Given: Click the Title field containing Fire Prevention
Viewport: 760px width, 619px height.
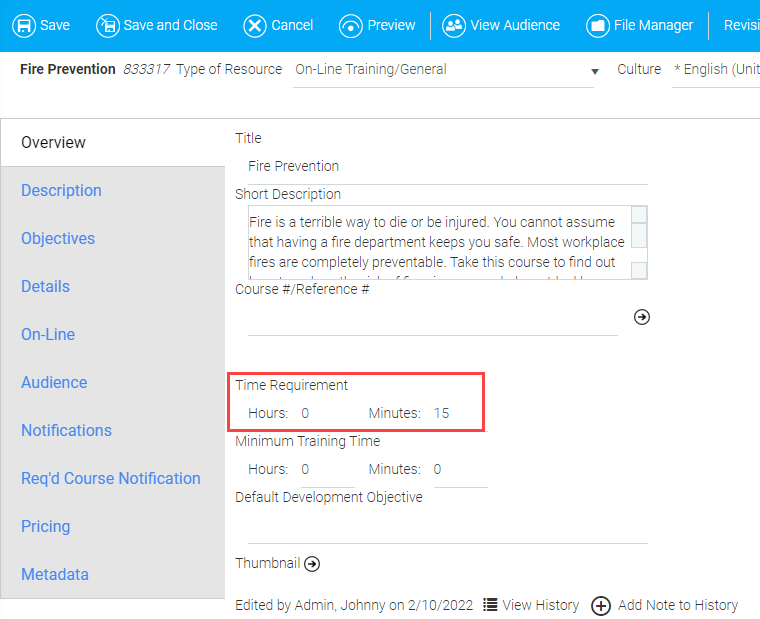Looking at the screenshot, I should pos(446,166).
